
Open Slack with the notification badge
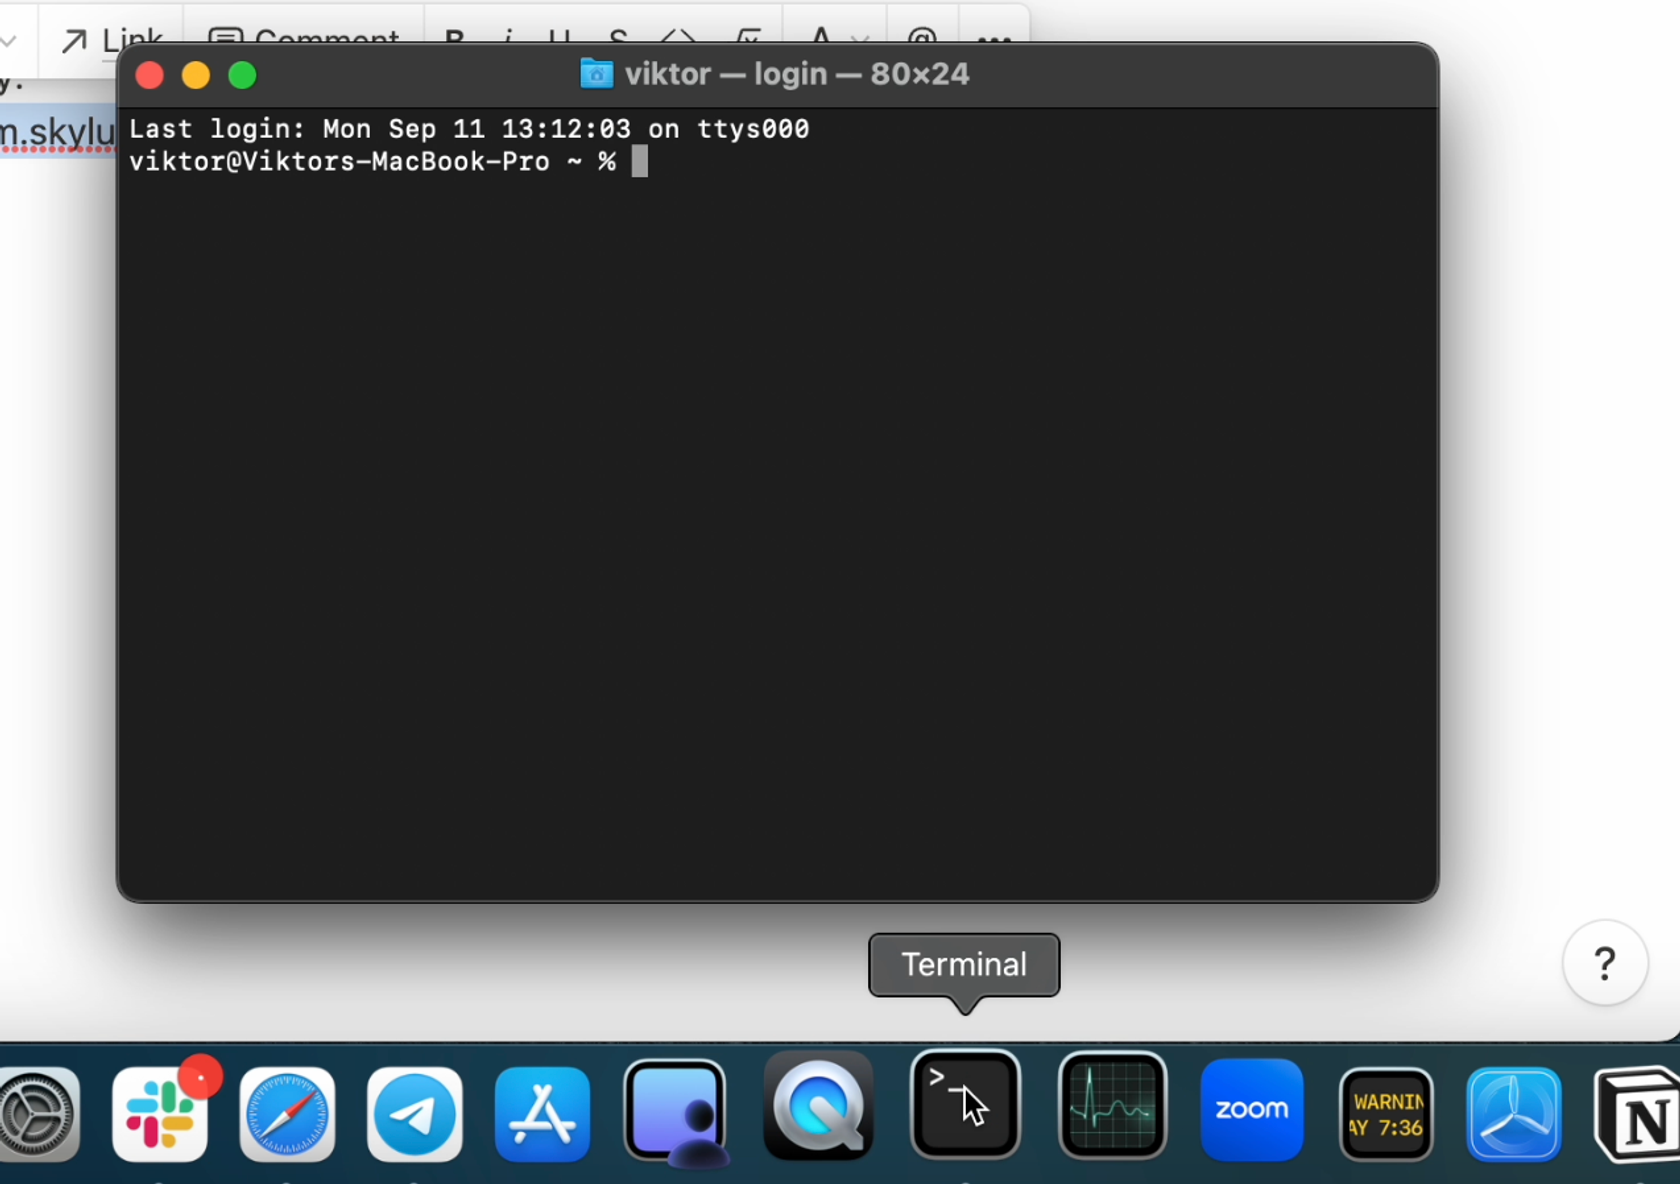tap(160, 1113)
